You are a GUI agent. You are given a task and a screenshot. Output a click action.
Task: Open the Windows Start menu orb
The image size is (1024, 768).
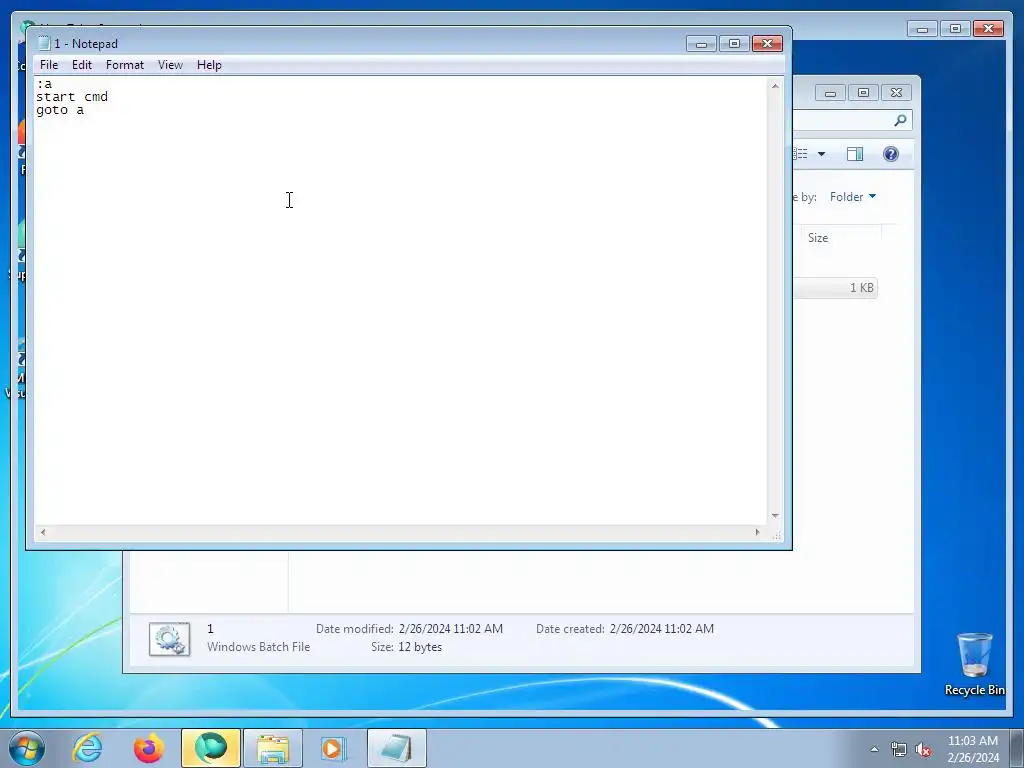coord(27,748)
